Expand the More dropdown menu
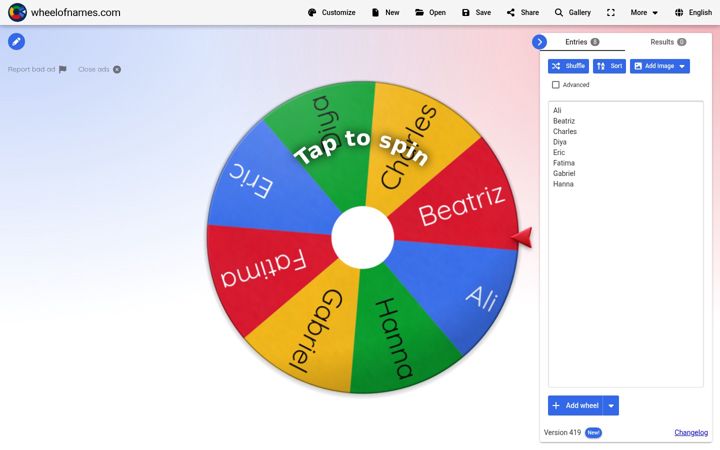 [644, 12]
